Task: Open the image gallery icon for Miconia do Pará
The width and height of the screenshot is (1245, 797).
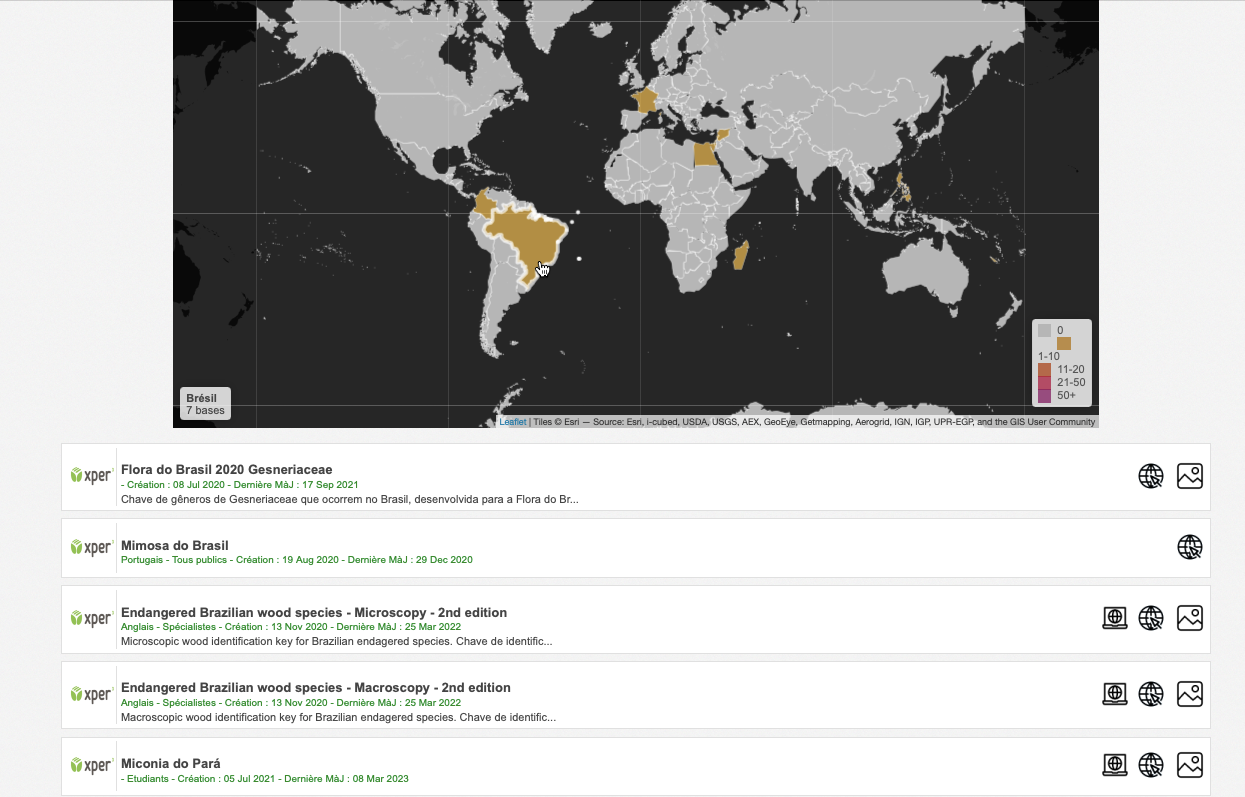Action: click(1189, 765)
